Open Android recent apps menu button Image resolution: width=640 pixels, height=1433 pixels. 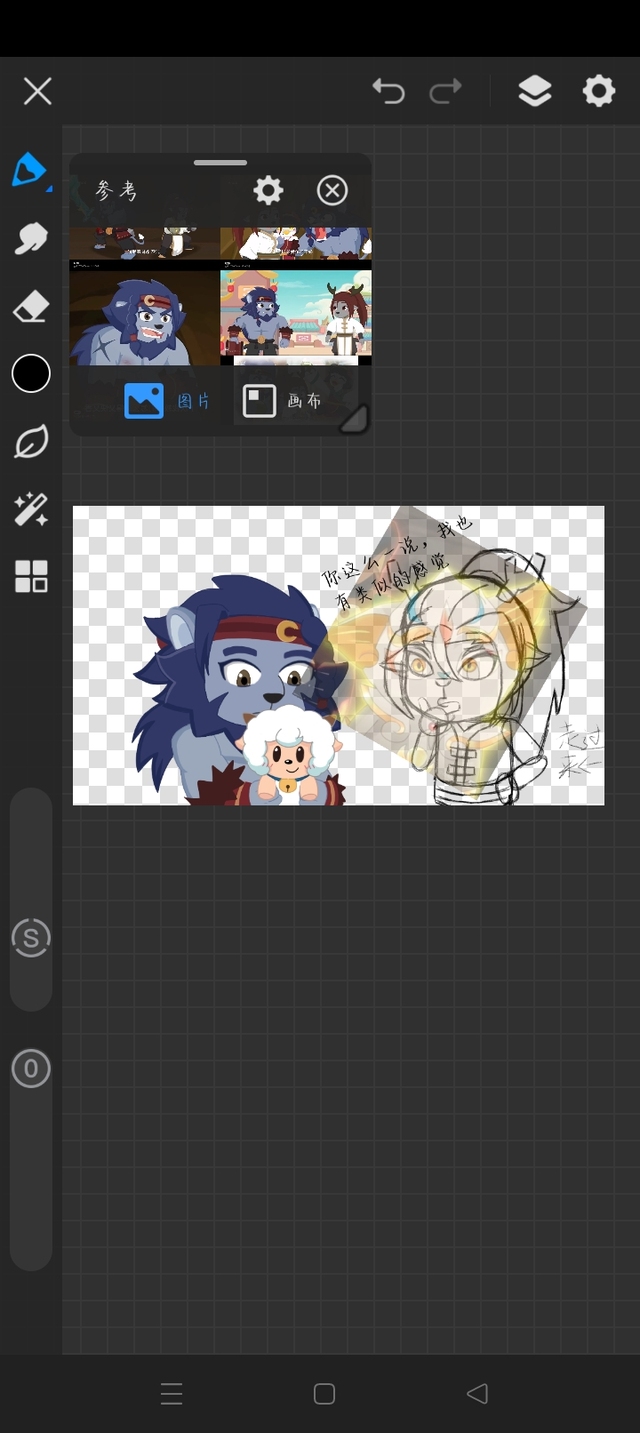(x=172, y=1394)
